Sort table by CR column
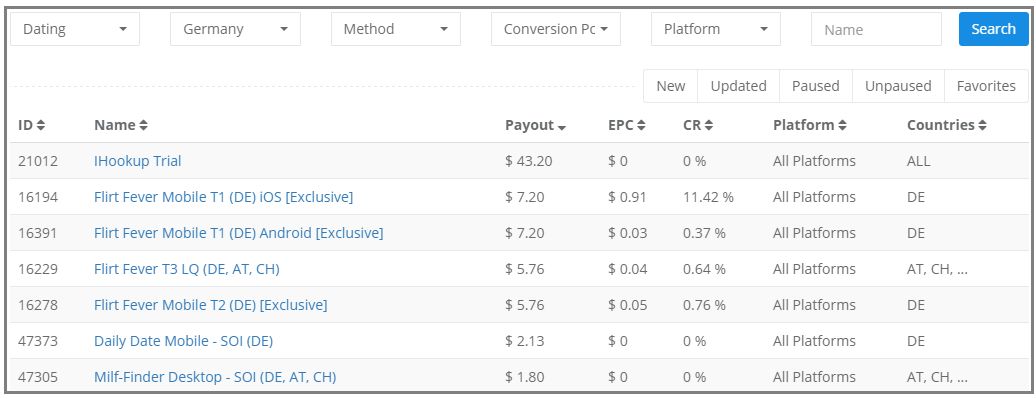The width and height of the screenshot is (1036, 399). pos(698,125)
